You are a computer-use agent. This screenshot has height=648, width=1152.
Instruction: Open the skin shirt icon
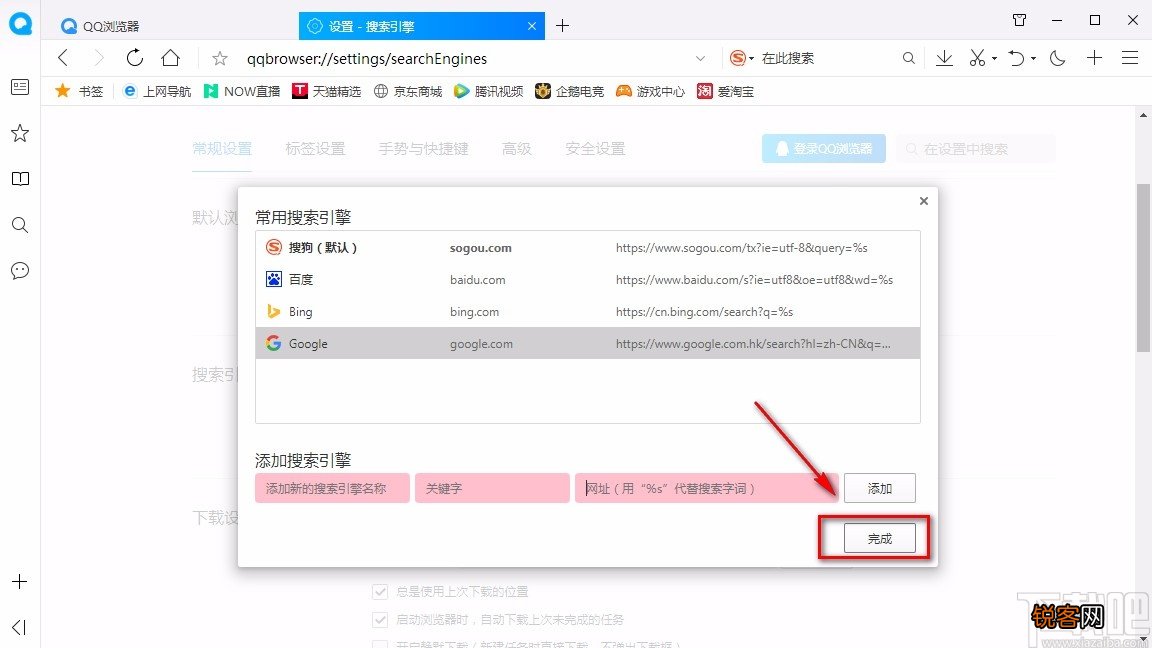pos(1019,20)
